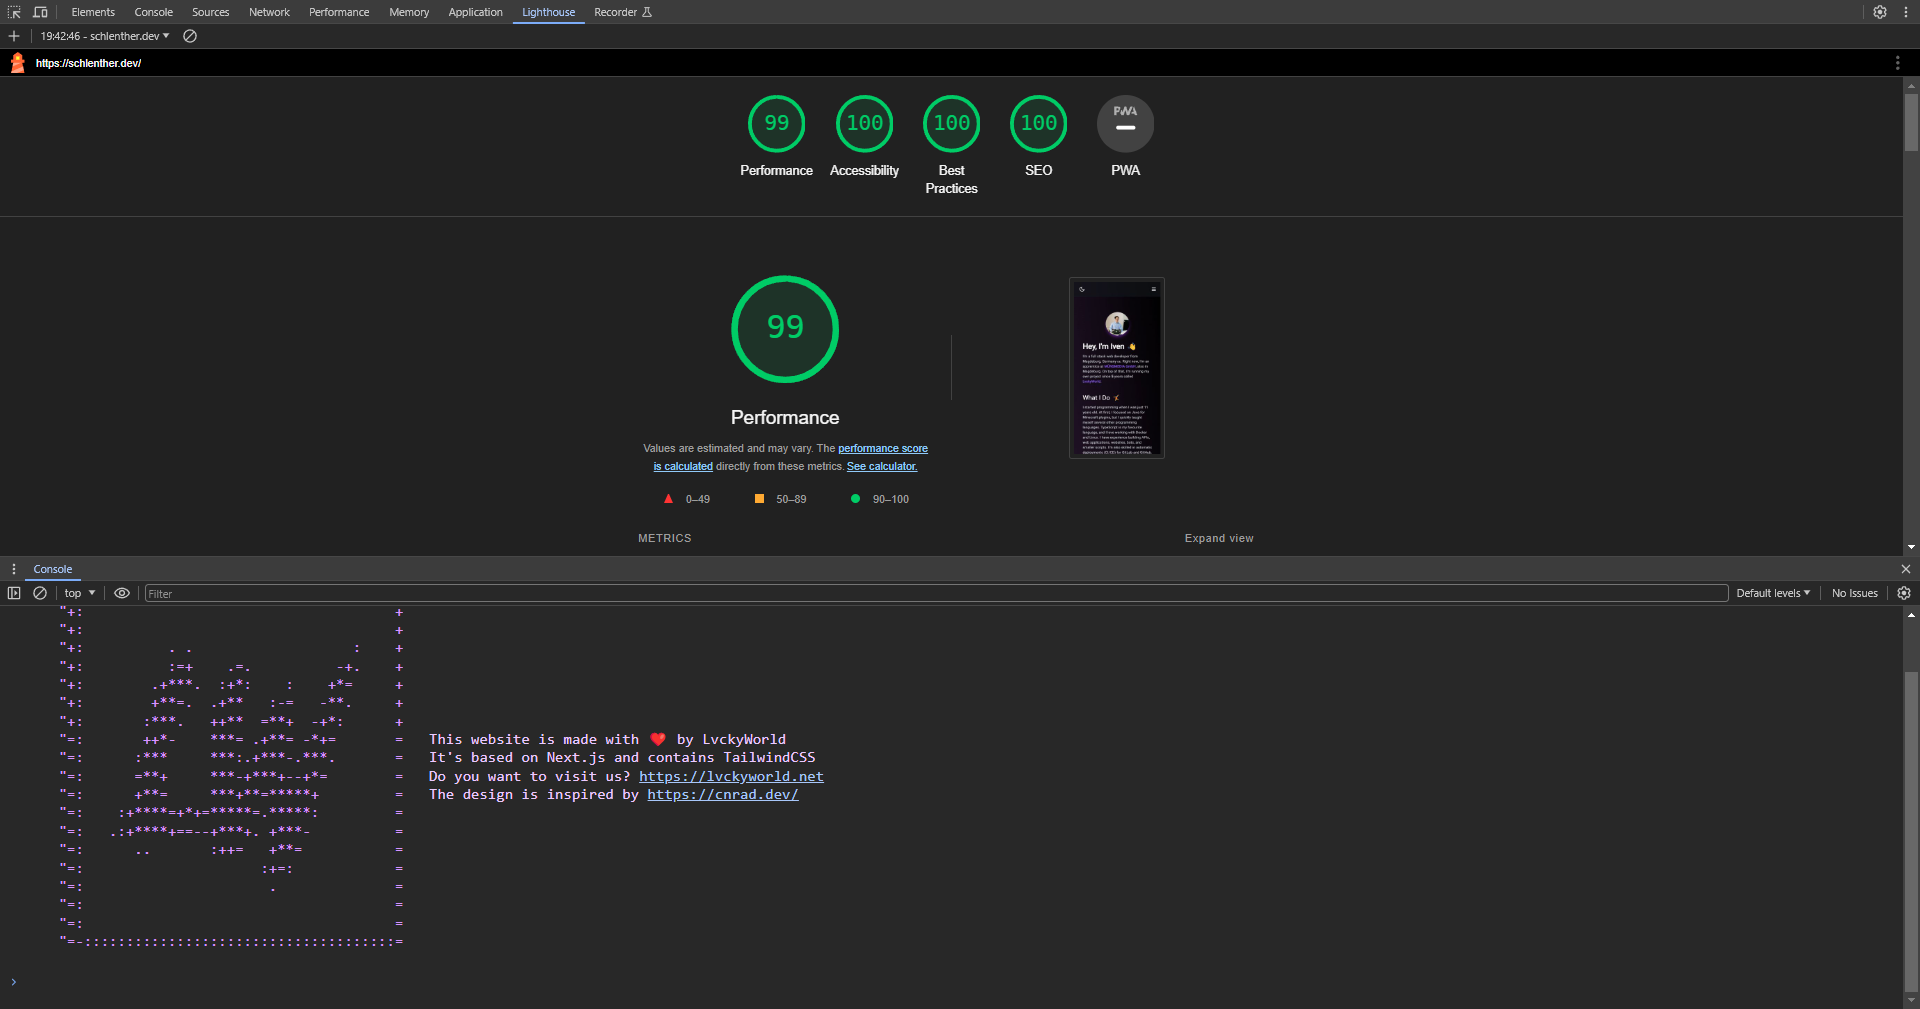Jump to Accessibility score gauge

click(x=864, y=124)
